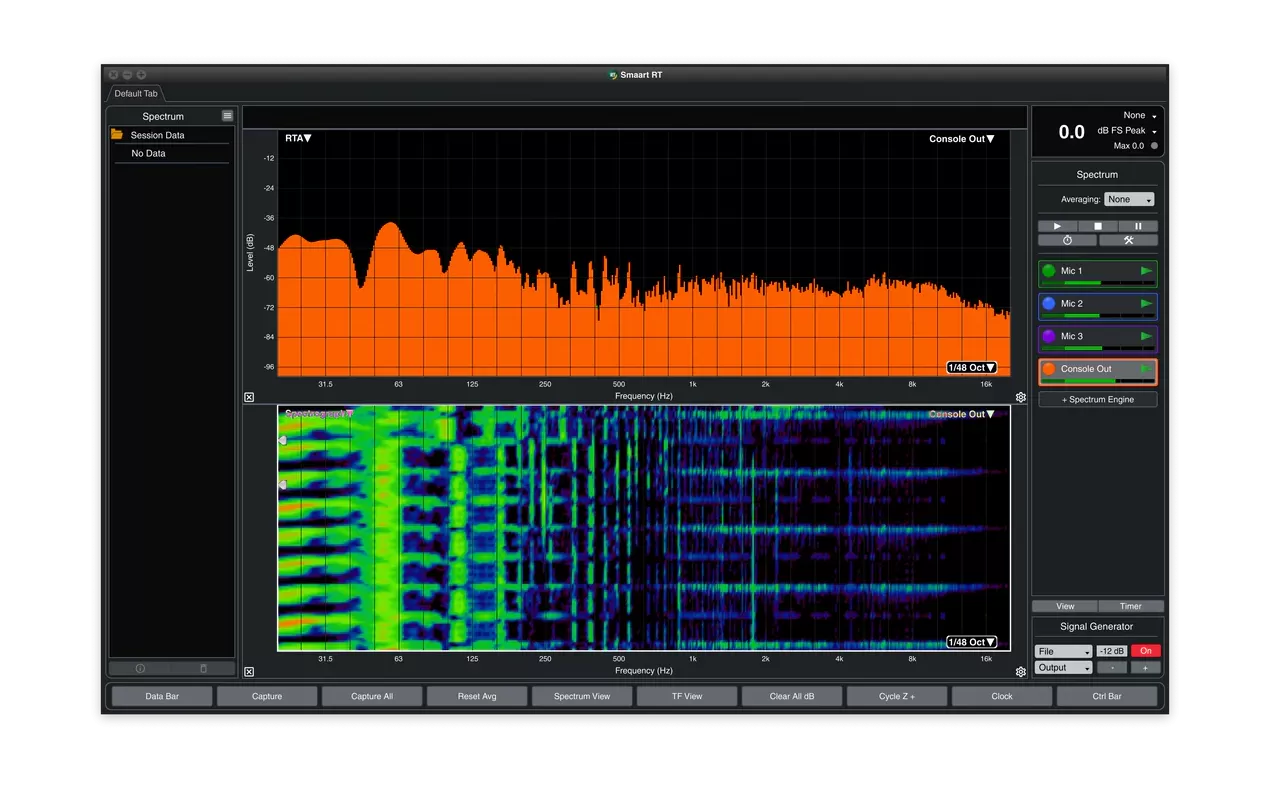This screenshot has width=1270, height=785.
Task: Switch to the View tab
Action: (1065, 606)
